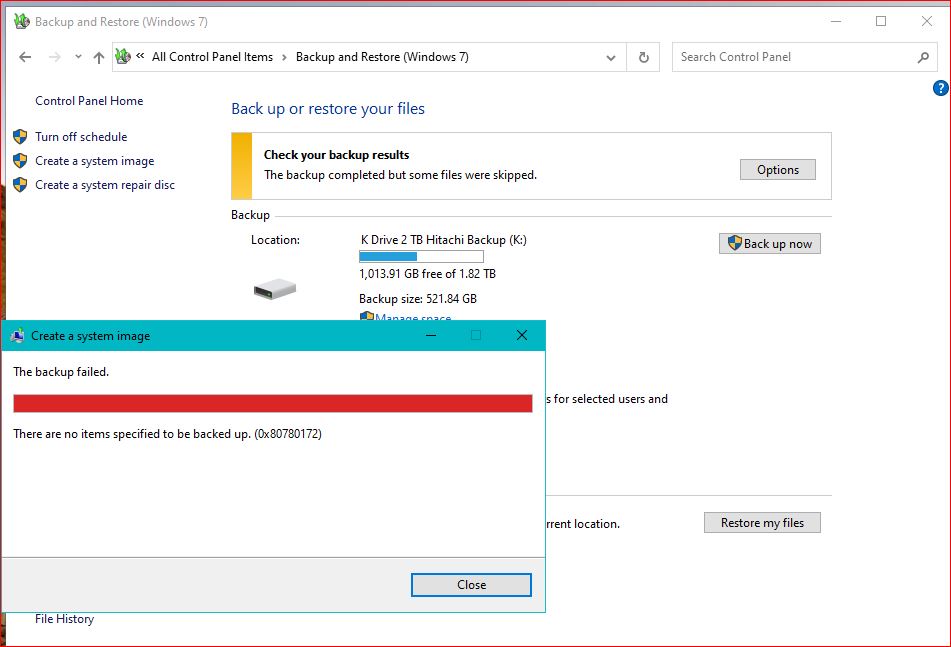Image resolution: width=951 pixels, height=647 pixels.
Task: Click the search magnifier icon
Action: click(923, 58)
